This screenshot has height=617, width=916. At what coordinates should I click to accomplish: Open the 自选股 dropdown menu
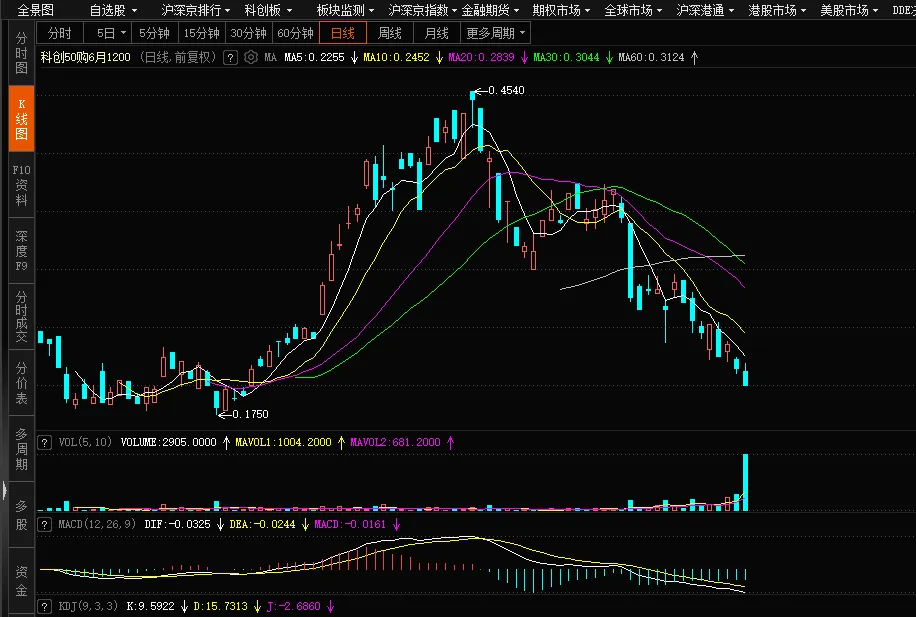(114, 10)
